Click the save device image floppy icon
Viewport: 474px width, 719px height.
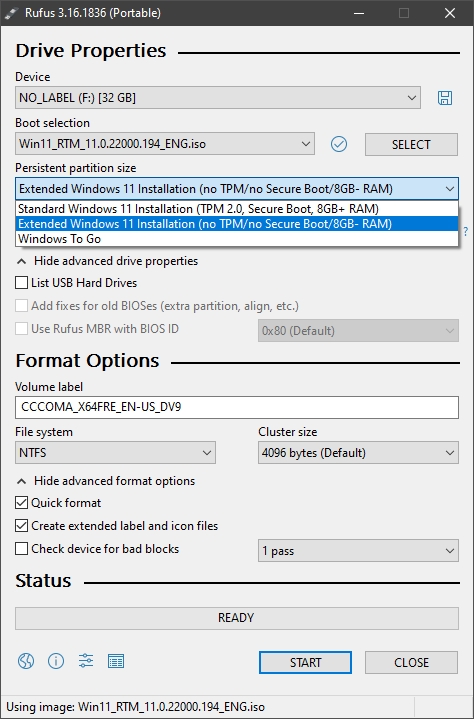coord(445,98)
